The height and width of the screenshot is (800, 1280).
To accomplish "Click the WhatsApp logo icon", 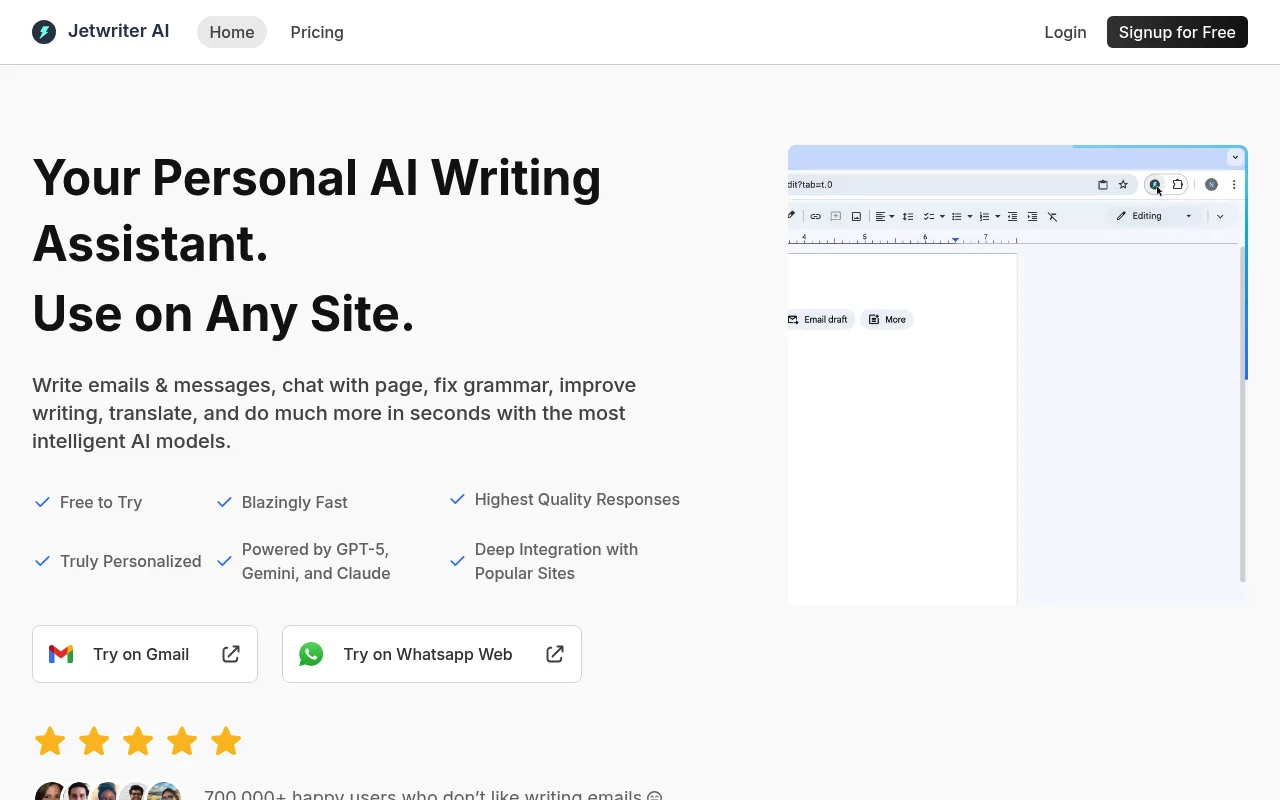I will tap(311, 654).
